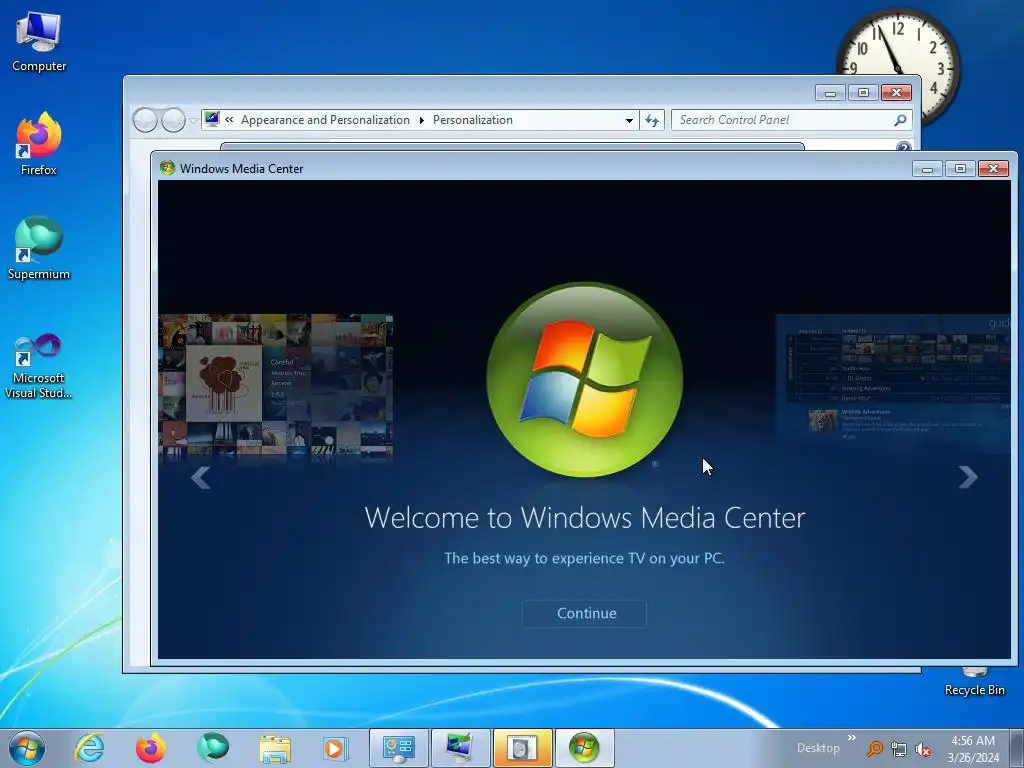Switch to the highlighted orange taskbar button

pyautogui.click(x=522, y=748)
